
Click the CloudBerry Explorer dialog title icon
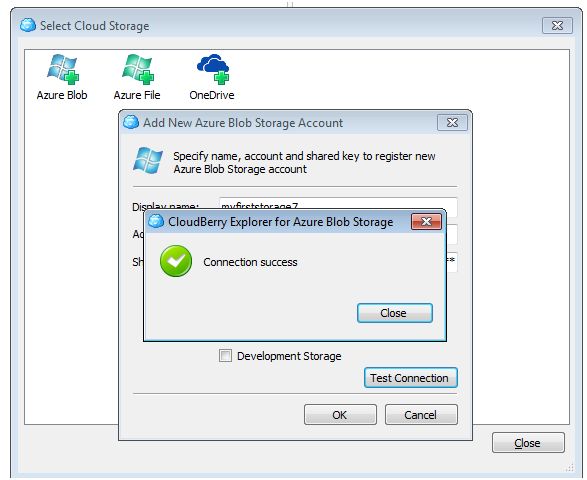pyautogui.click(x=156, y=221)
